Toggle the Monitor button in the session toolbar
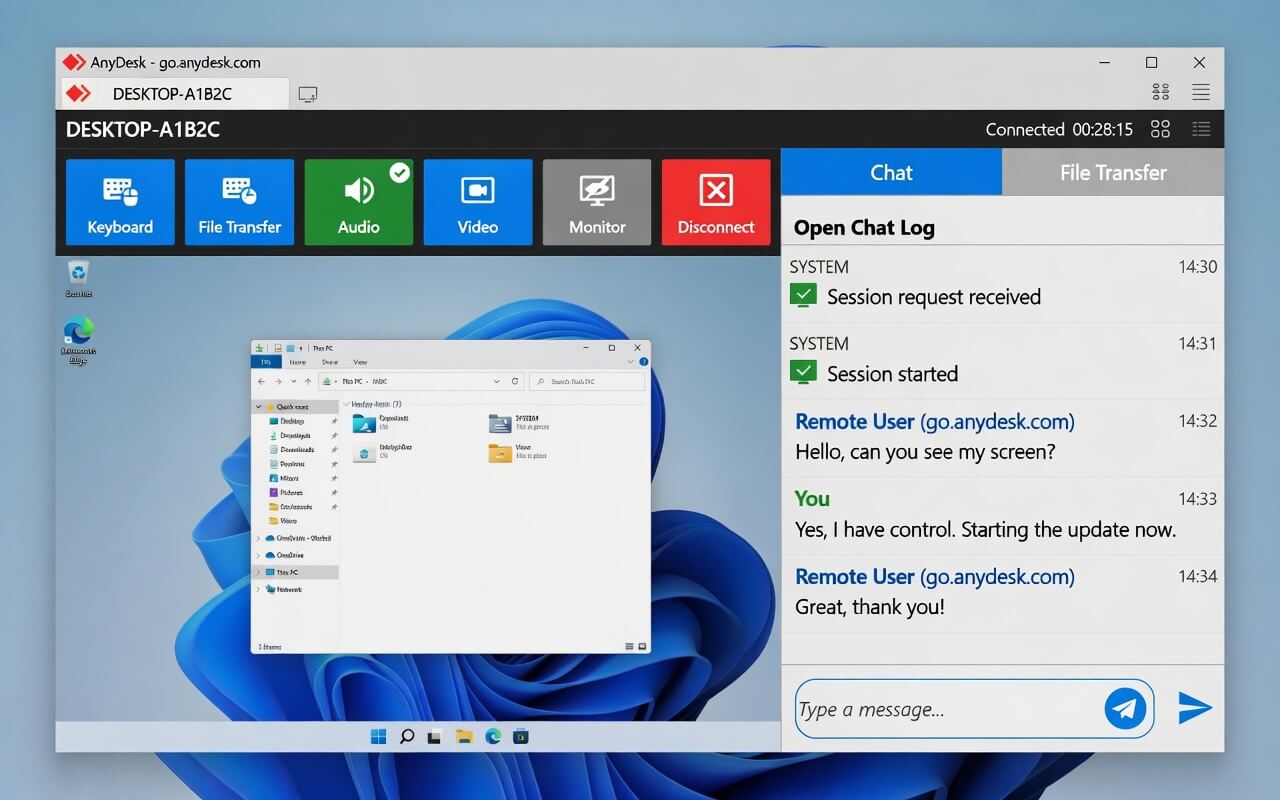The height and width of the screenshot is (800, 1280). click(597, 202)
